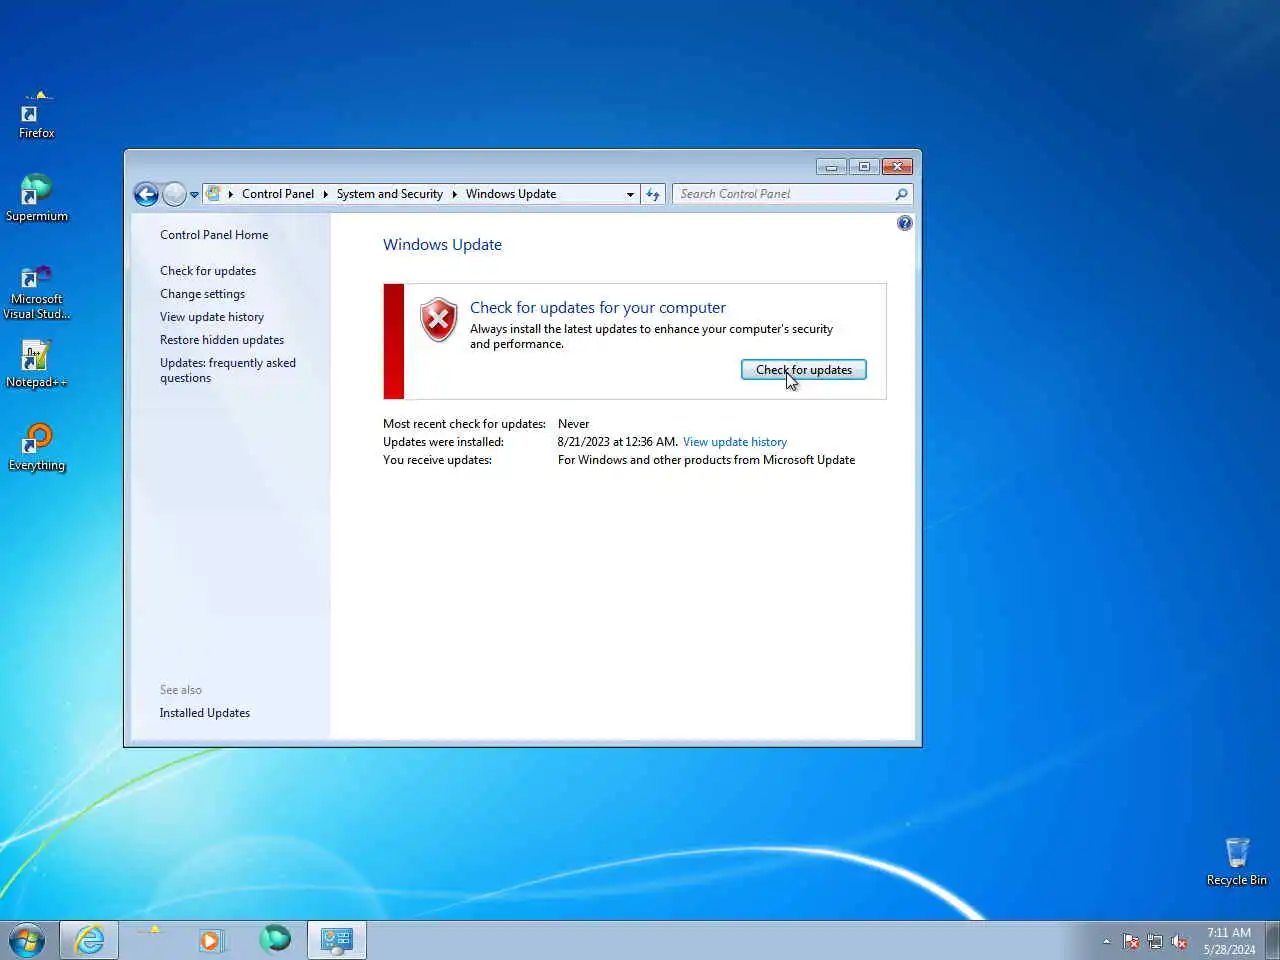The height and width of the screenshot is (960, 1280).
Task: Click '8/21/2023 at 12:36 AM' install date
Action: [x=617, y=442]
